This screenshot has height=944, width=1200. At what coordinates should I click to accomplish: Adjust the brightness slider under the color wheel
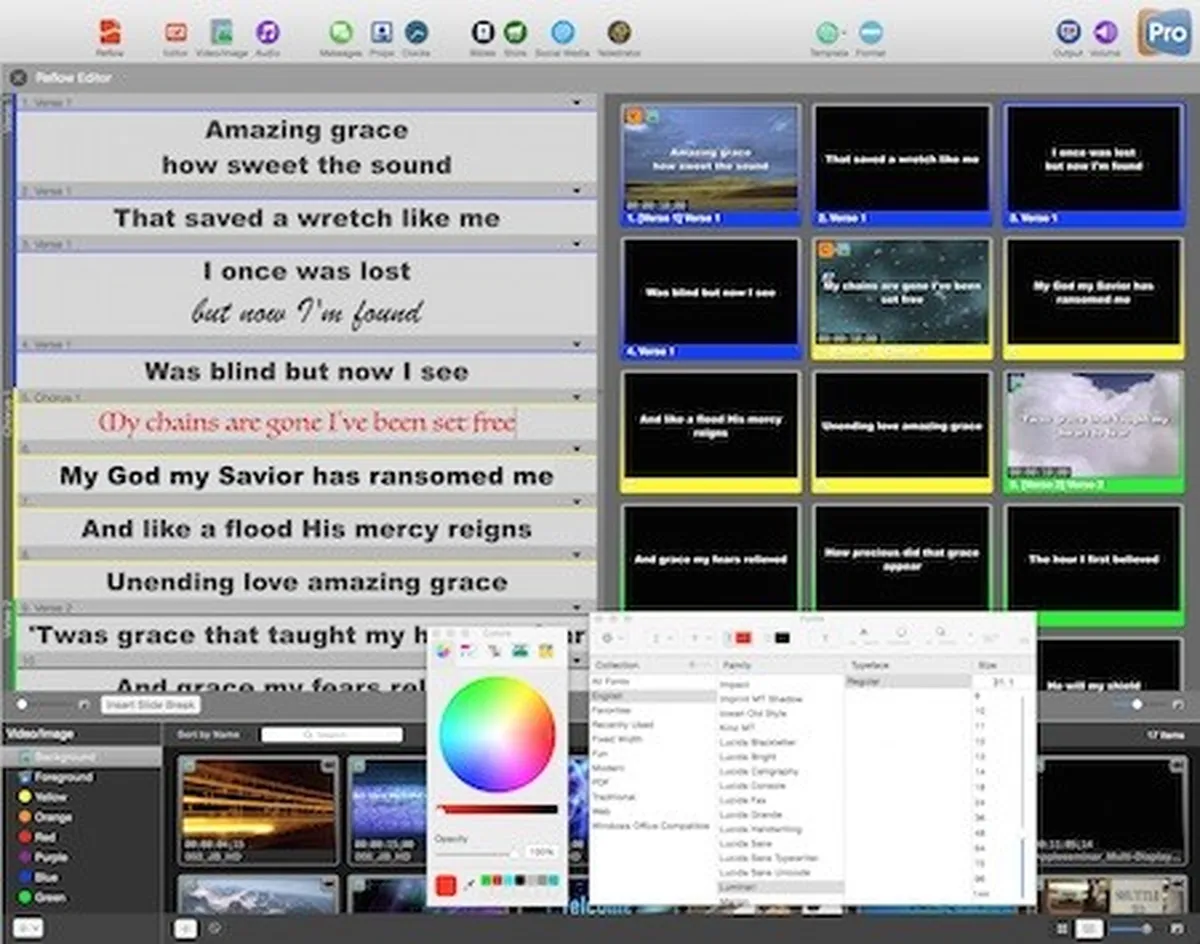(497, 808)
